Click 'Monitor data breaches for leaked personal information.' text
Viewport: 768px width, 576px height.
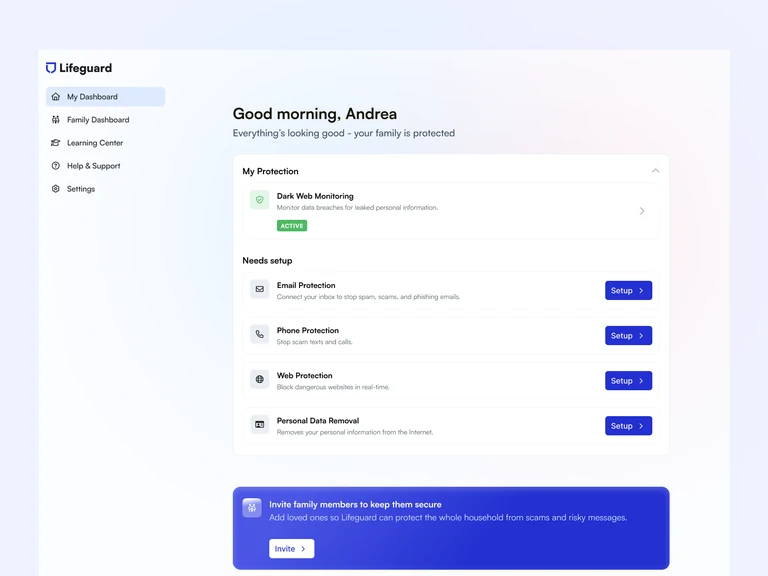358,208
